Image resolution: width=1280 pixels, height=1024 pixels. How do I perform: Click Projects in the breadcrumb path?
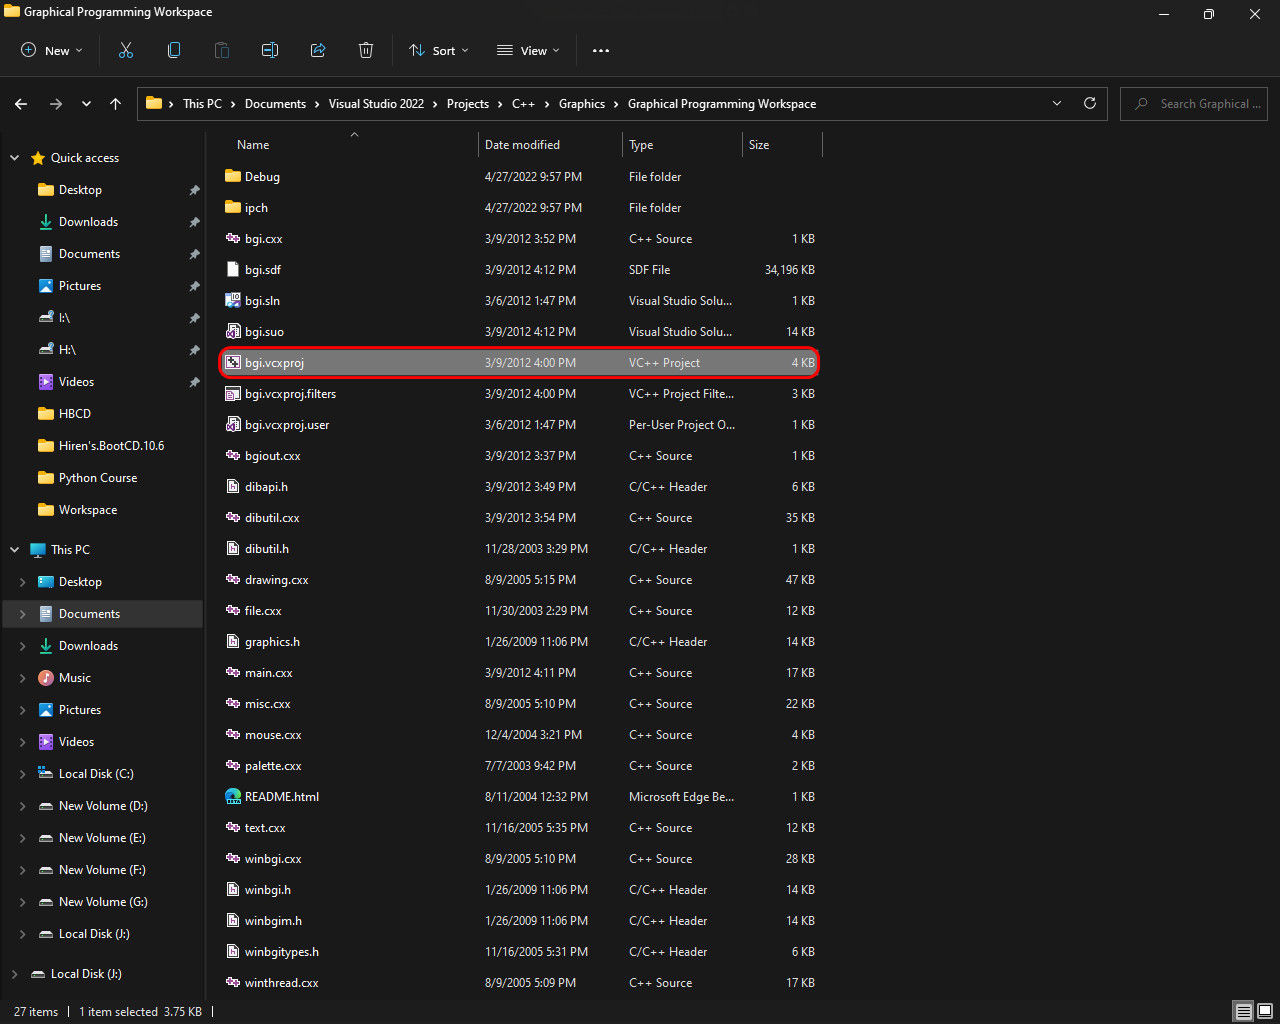pyautogui.click(x=468, y=104)
